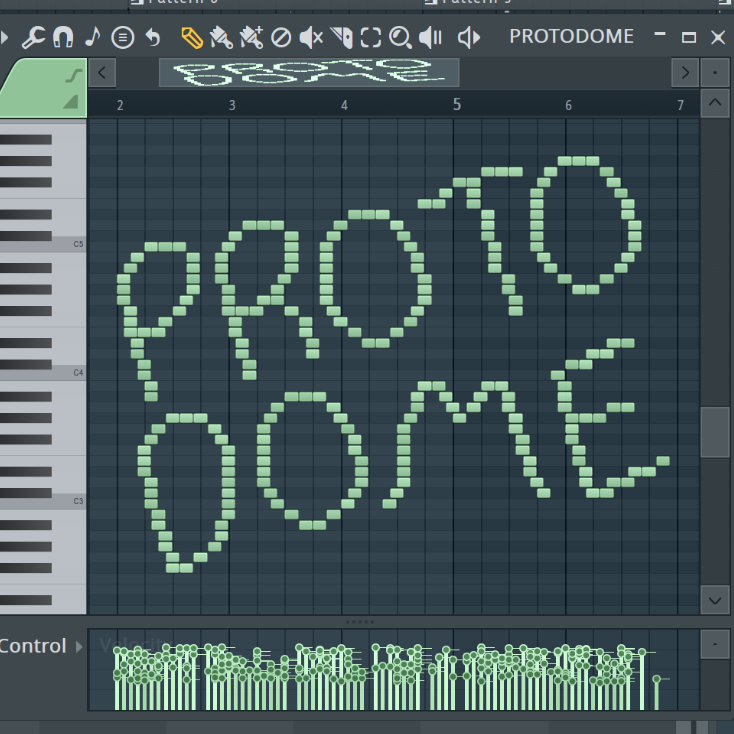This screenshot has width=734, height=734.
Task: Select the Paint brush tool
Action: (221, 38)
